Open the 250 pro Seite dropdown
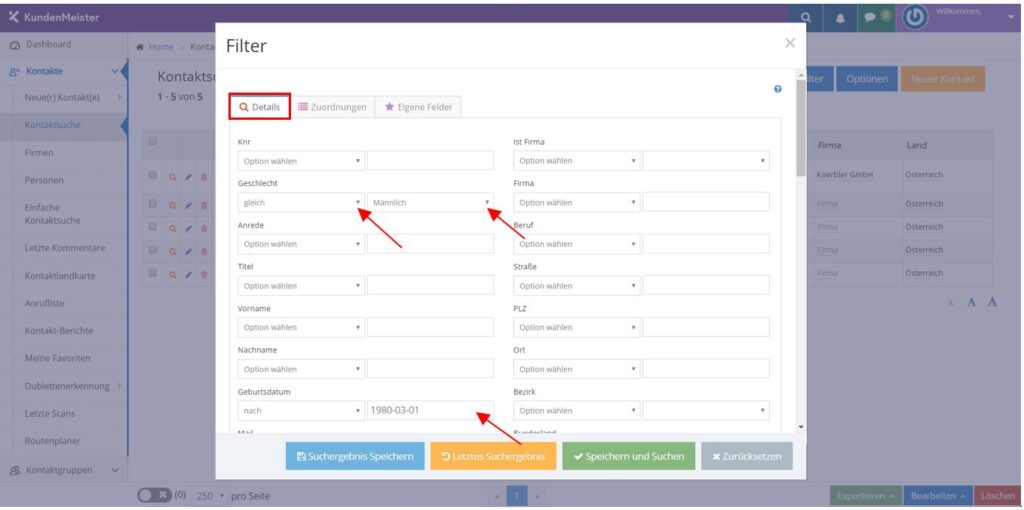 pyautogui.click(x=210, y=496)
